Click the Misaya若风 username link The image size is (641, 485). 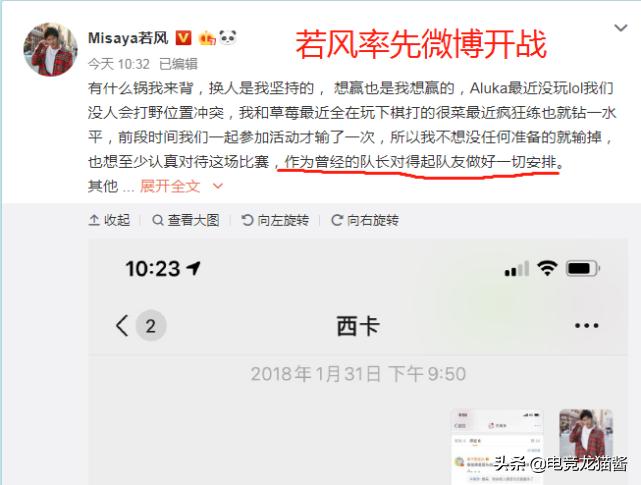(128, 38)
